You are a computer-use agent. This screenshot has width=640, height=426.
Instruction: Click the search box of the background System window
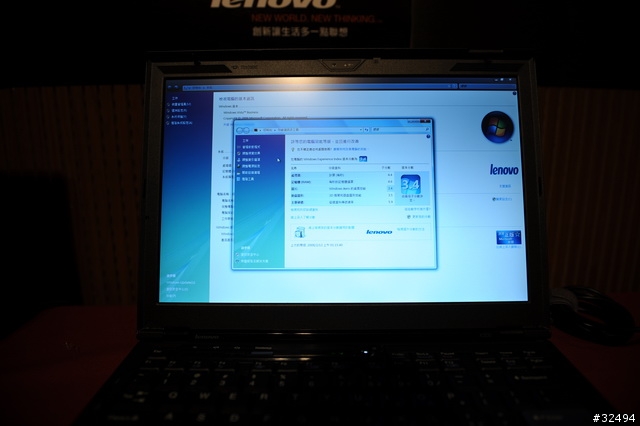(488, 86)
